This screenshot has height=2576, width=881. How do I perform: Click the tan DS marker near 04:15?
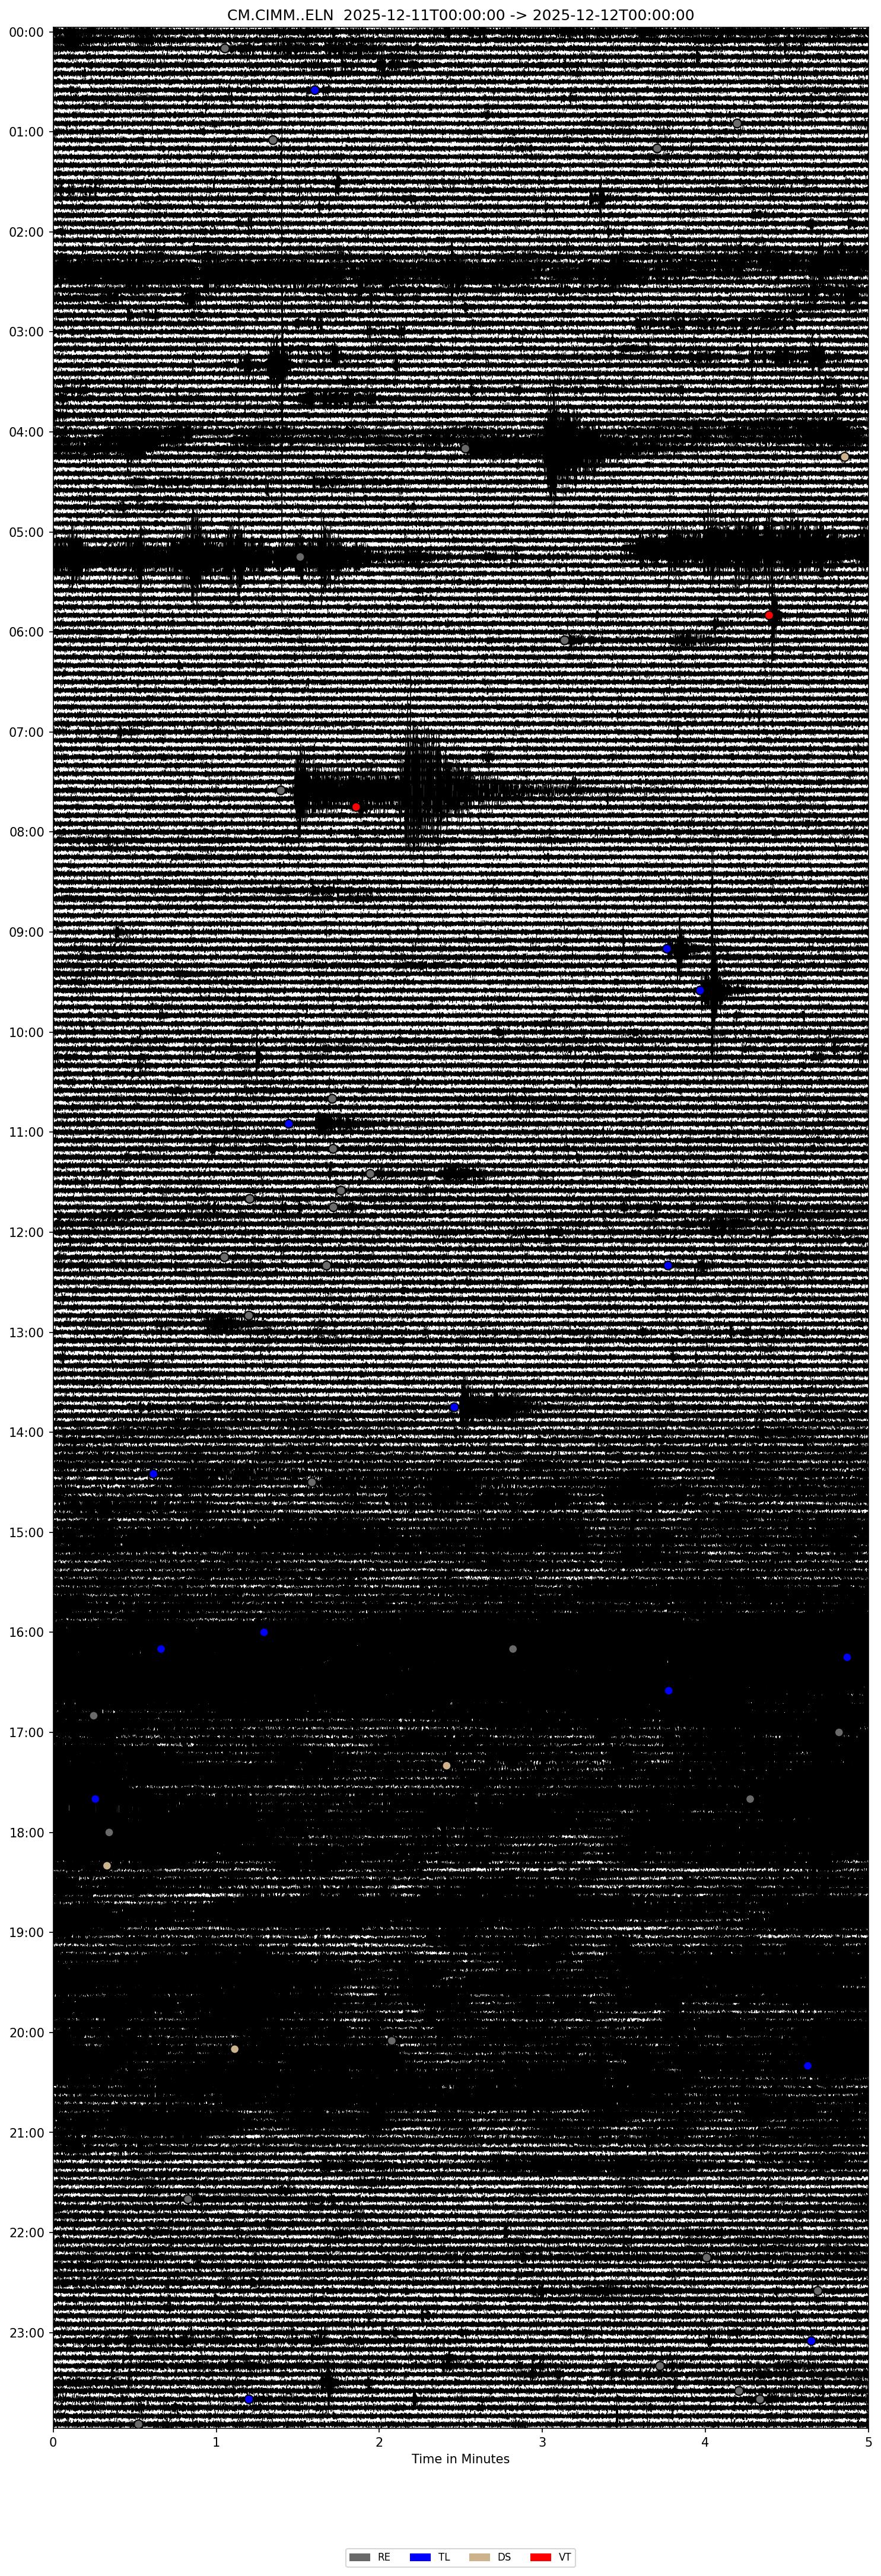pyautogui.click(x=844, y=457)
